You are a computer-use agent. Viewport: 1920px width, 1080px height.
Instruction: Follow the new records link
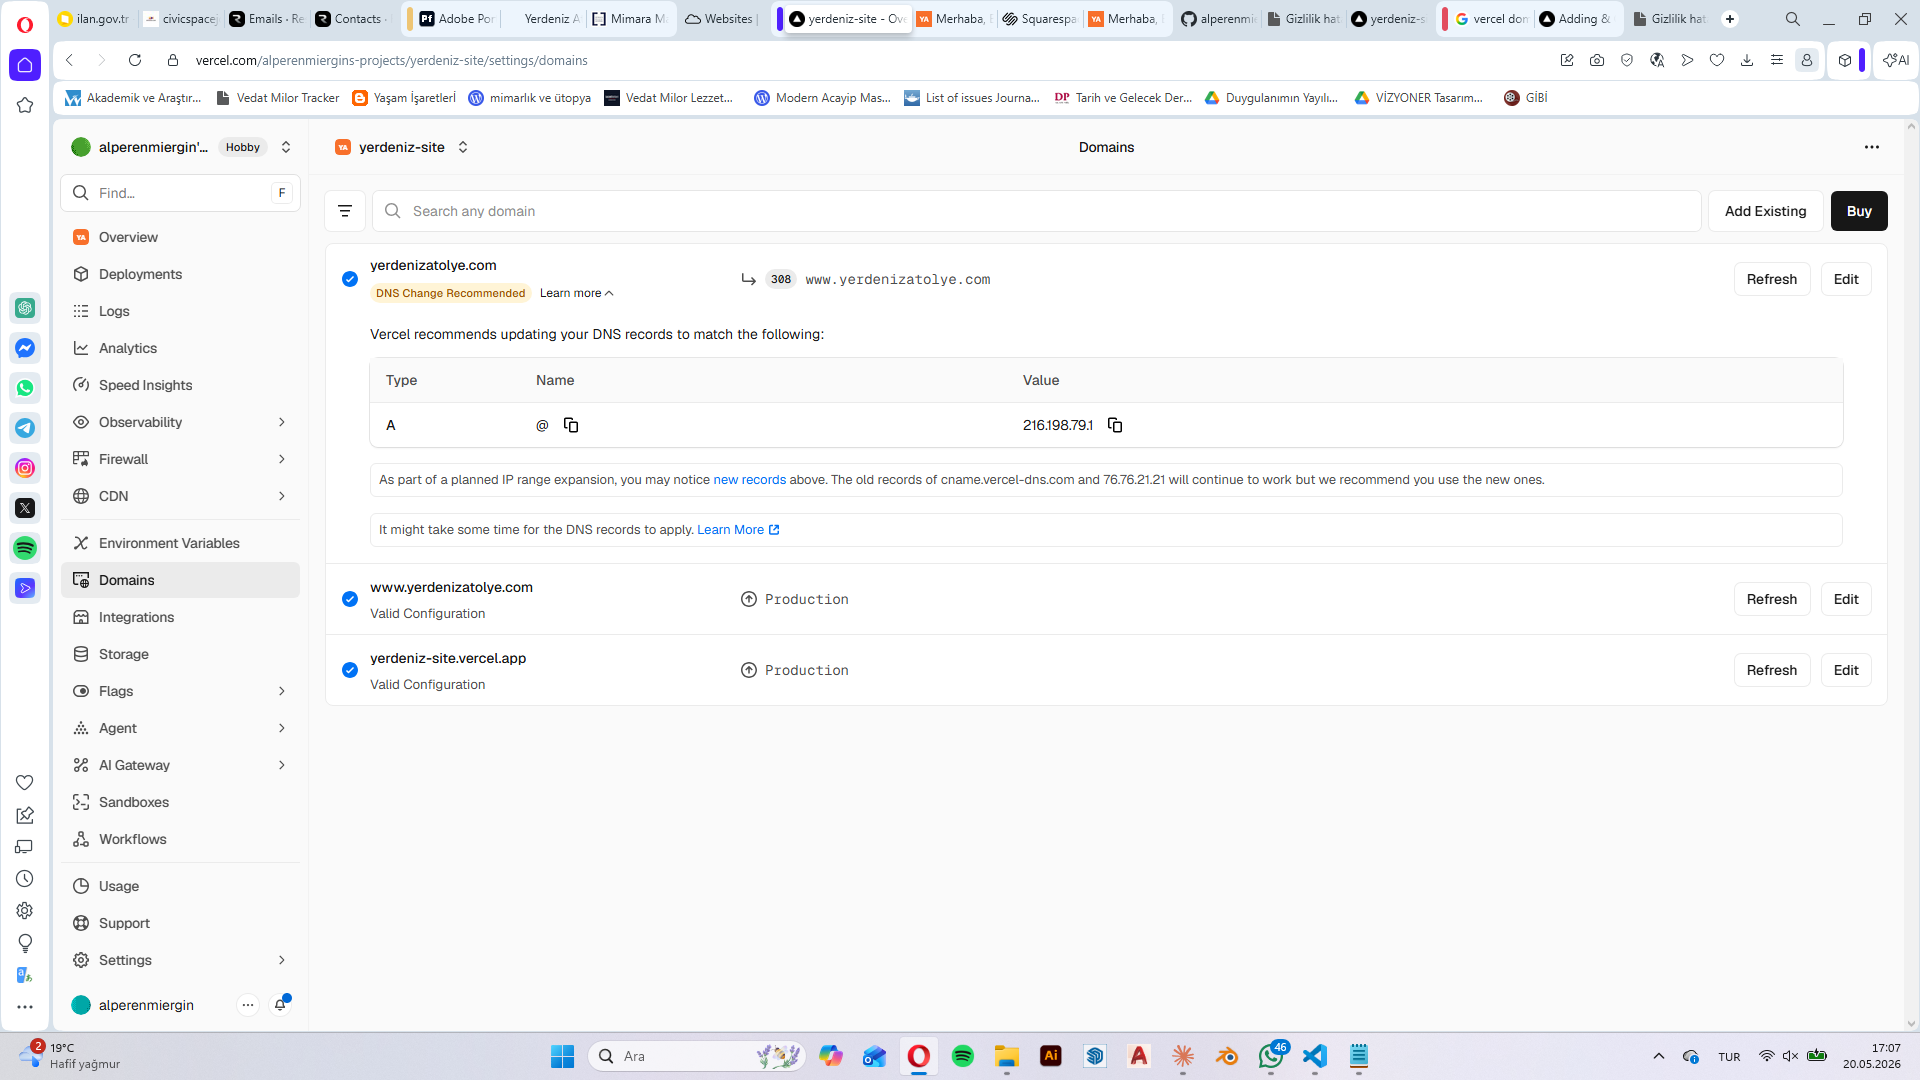(749, 480)
